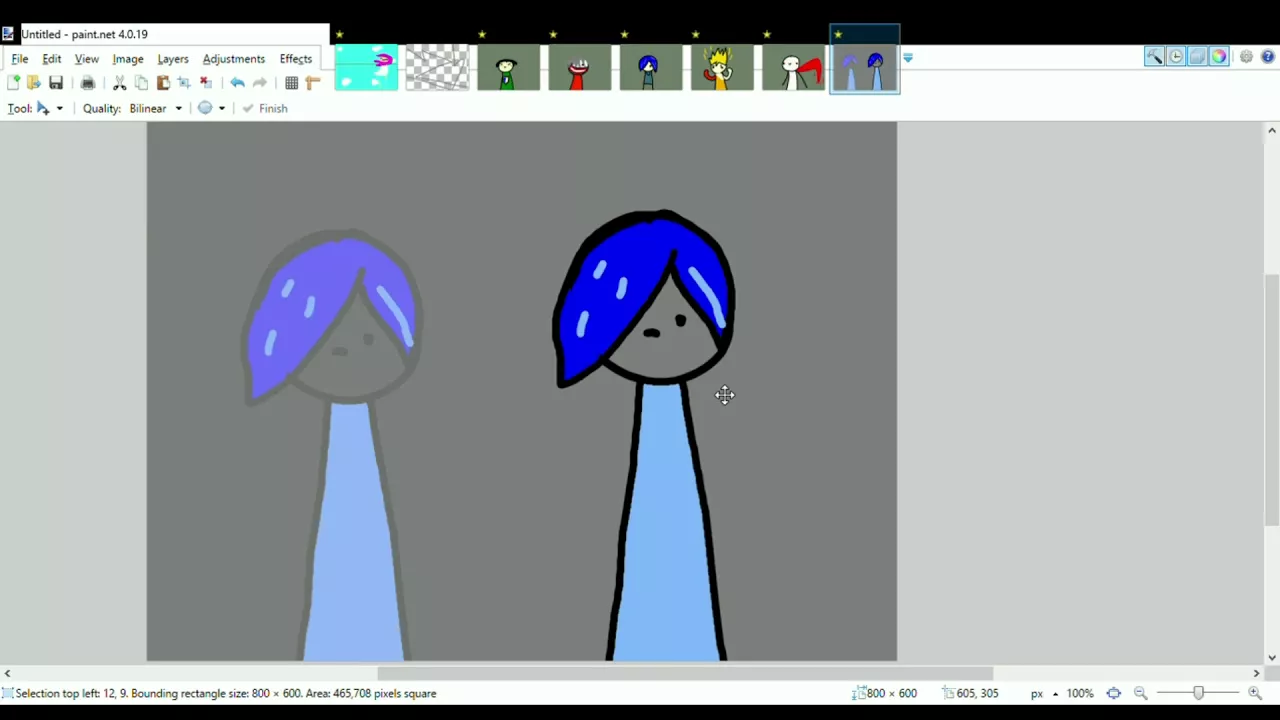Toggle pixel grid display
The image size is (1280, 720).
[291, 83]
